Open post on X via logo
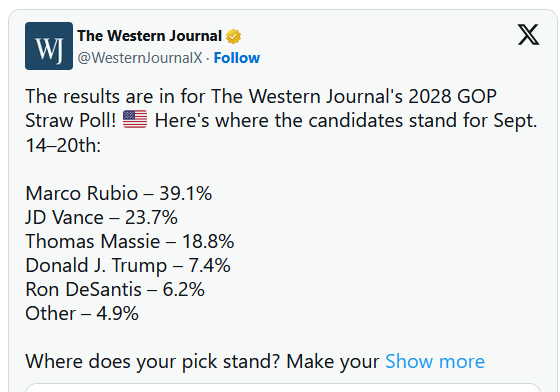Image resolution: width=560 pixels, height=392 pixels. tap(528, 35)
